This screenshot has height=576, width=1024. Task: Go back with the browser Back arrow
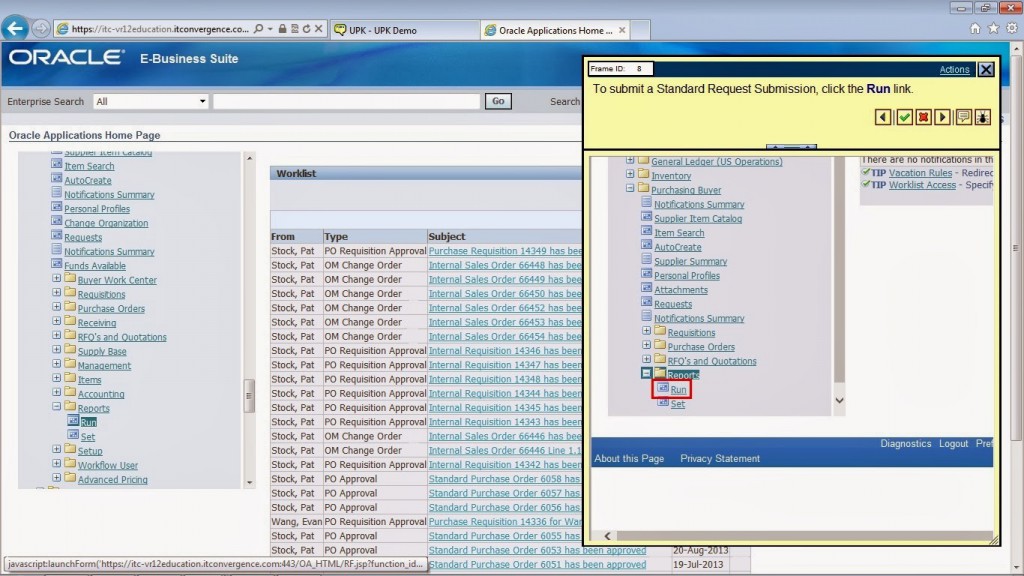[15, 28]
